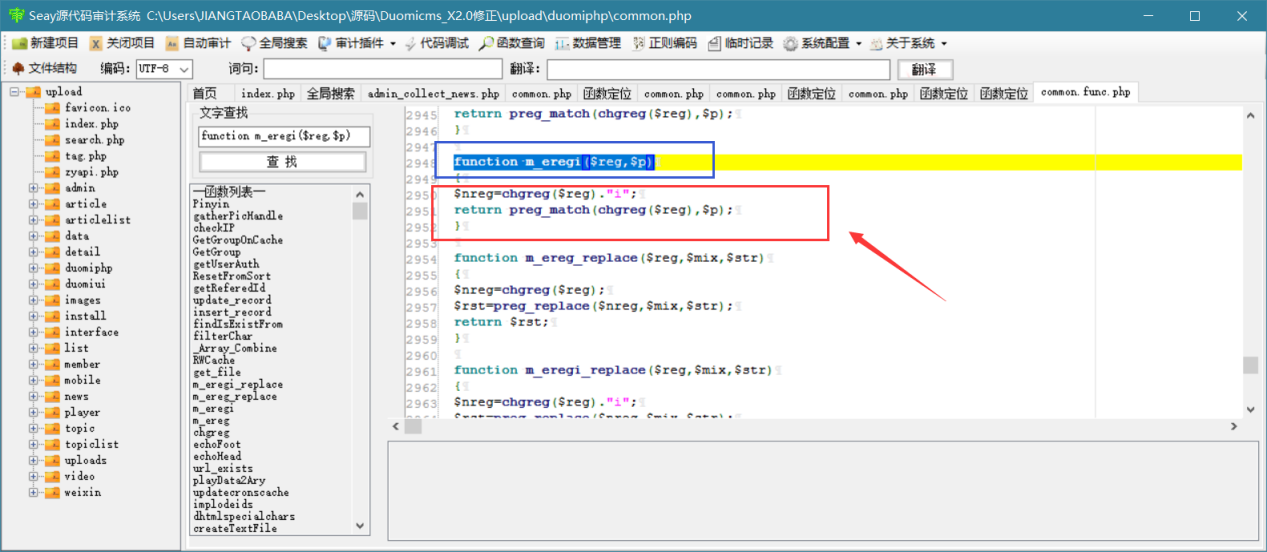
Task: Click line number 2954 in editor gutter
Action: click(421, 258)
